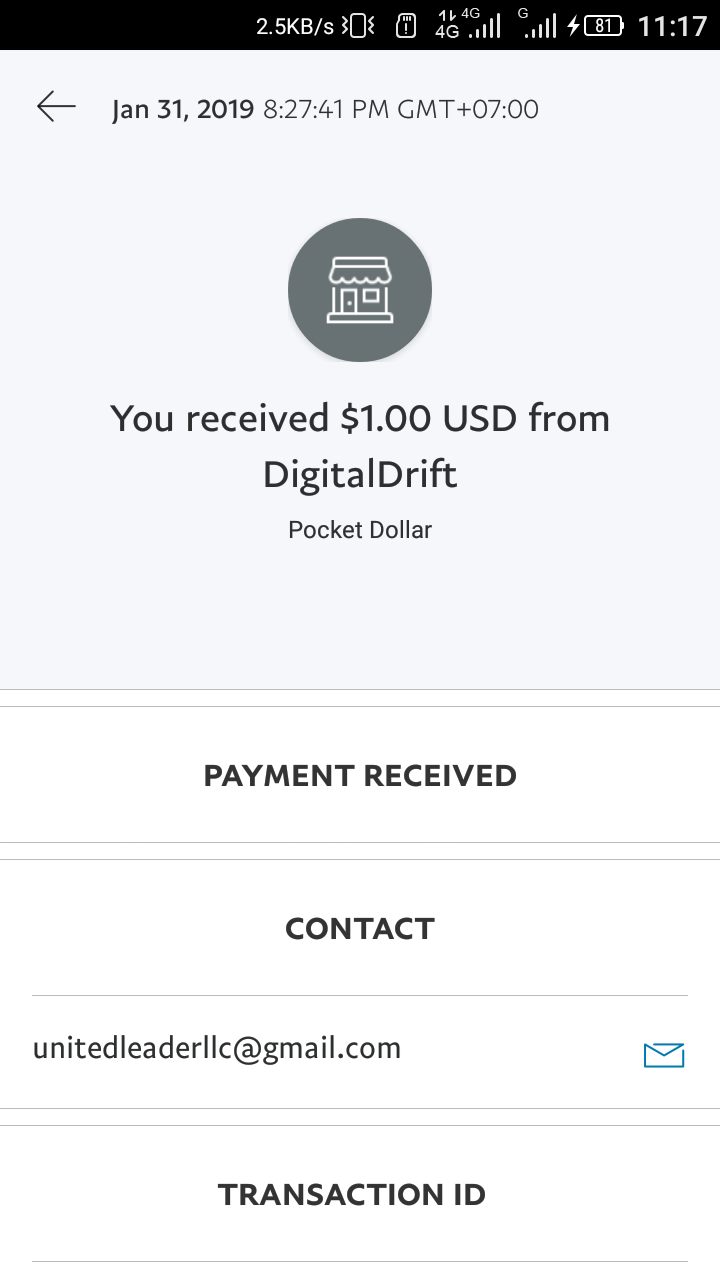This screenshot has height=1280, width=720.
Task: Tap the back arrow
Action: pos(56,107)
